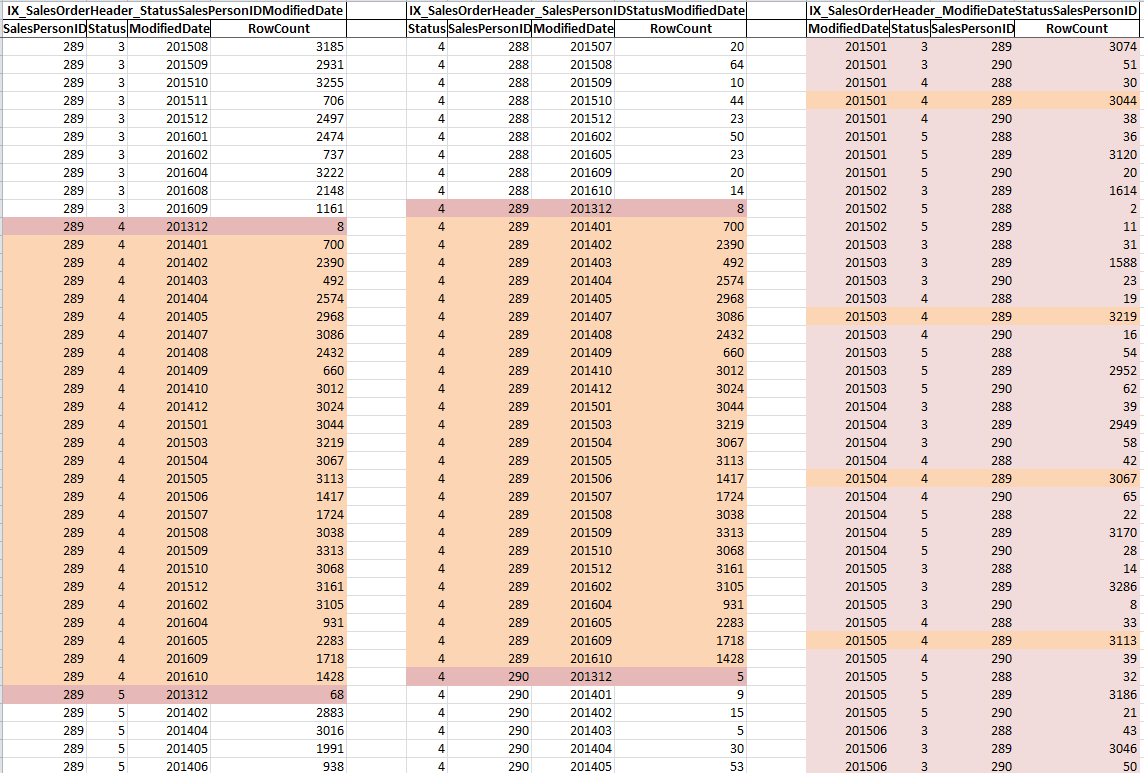
Task: Select the RowCount cell with value 2497
Action: 278,118
